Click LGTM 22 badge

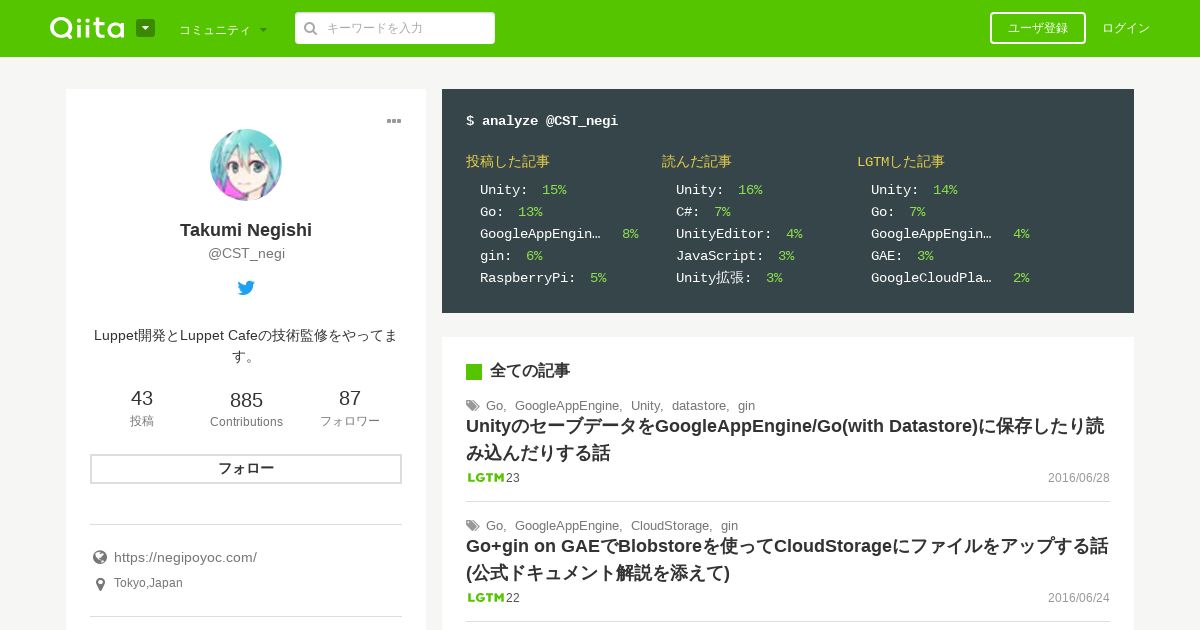tap(494, 598)
